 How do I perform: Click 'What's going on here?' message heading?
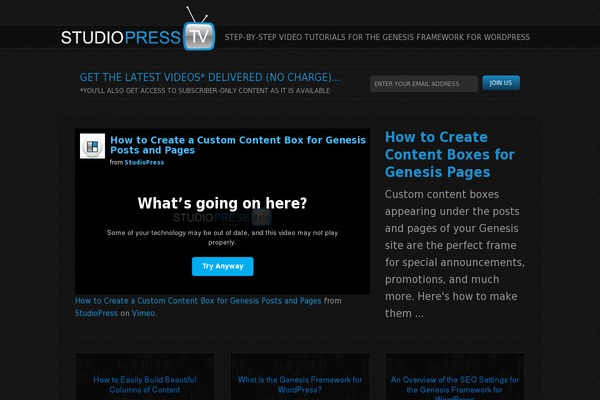tap(222, 203)
